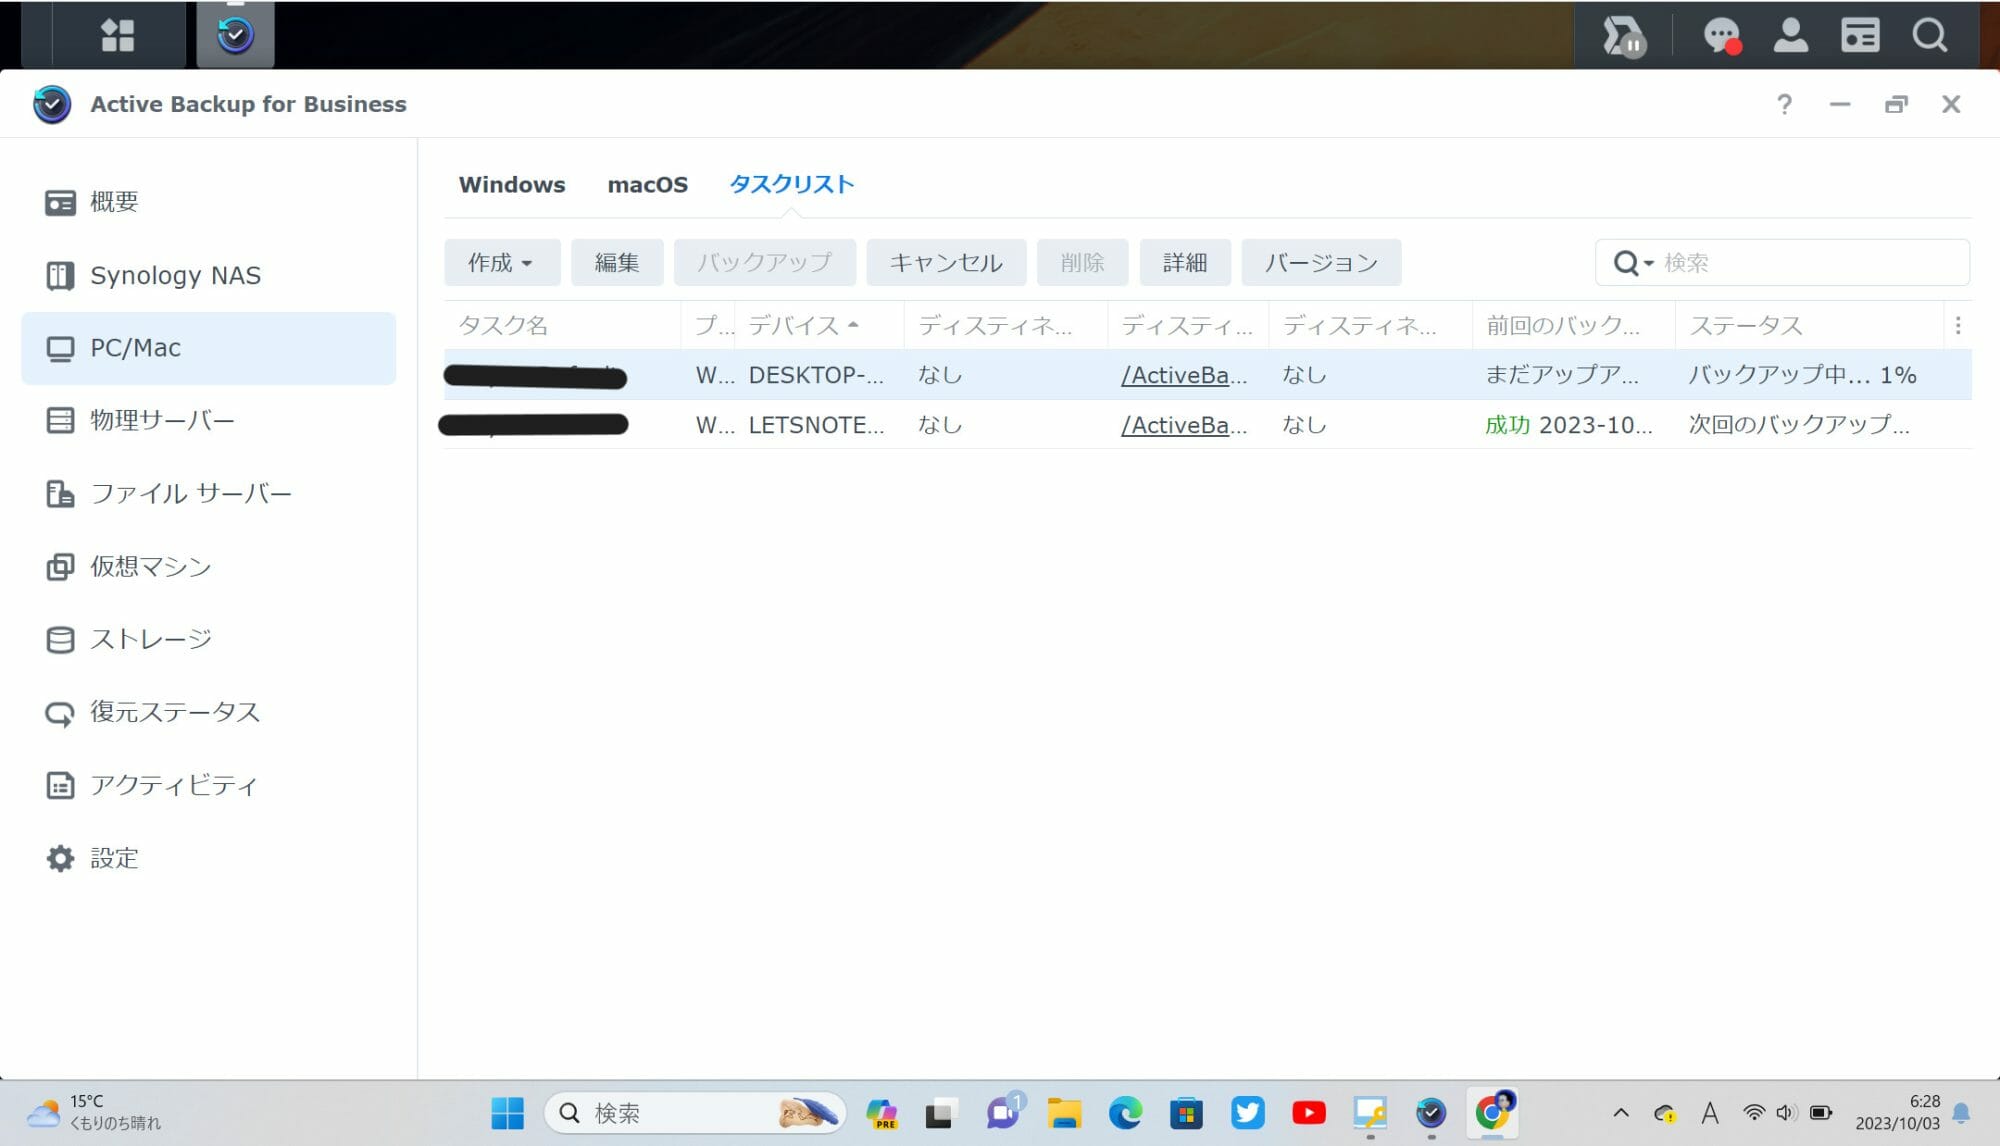Expand the search filter magnifier dropdown

click(x=1634, y=263)
